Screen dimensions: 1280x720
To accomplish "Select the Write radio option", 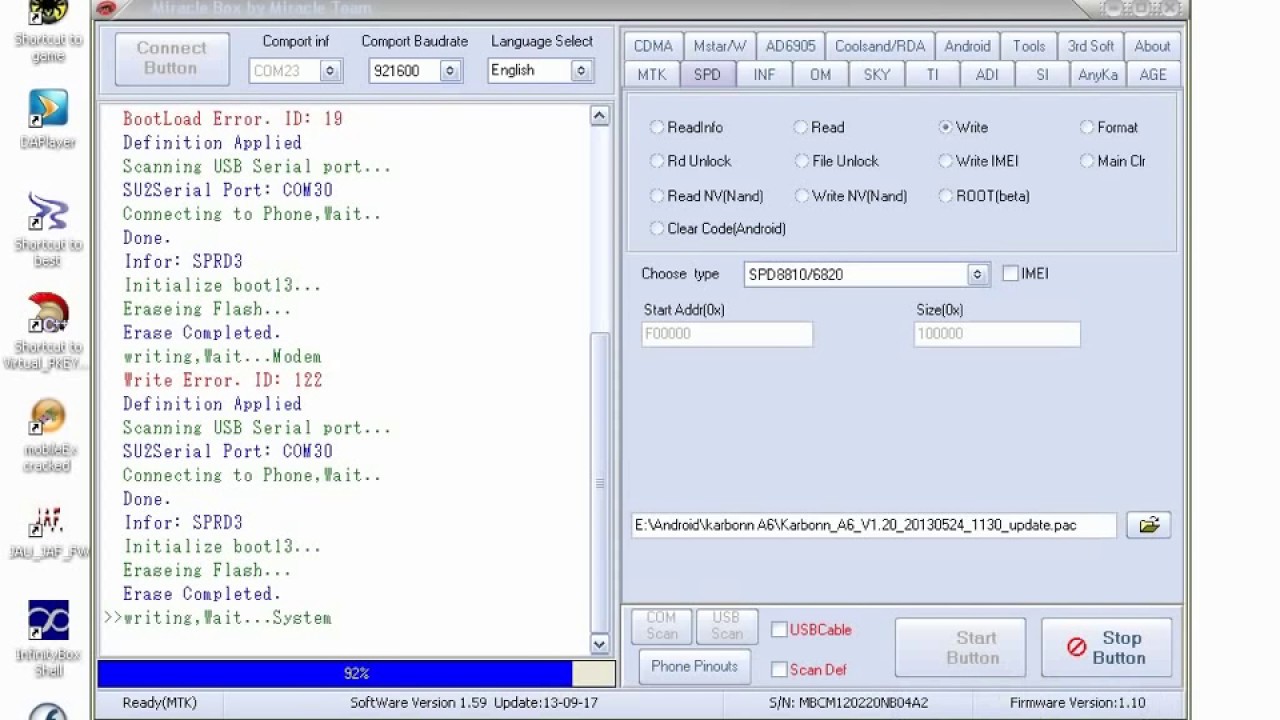I will click(x=963, y=127).
